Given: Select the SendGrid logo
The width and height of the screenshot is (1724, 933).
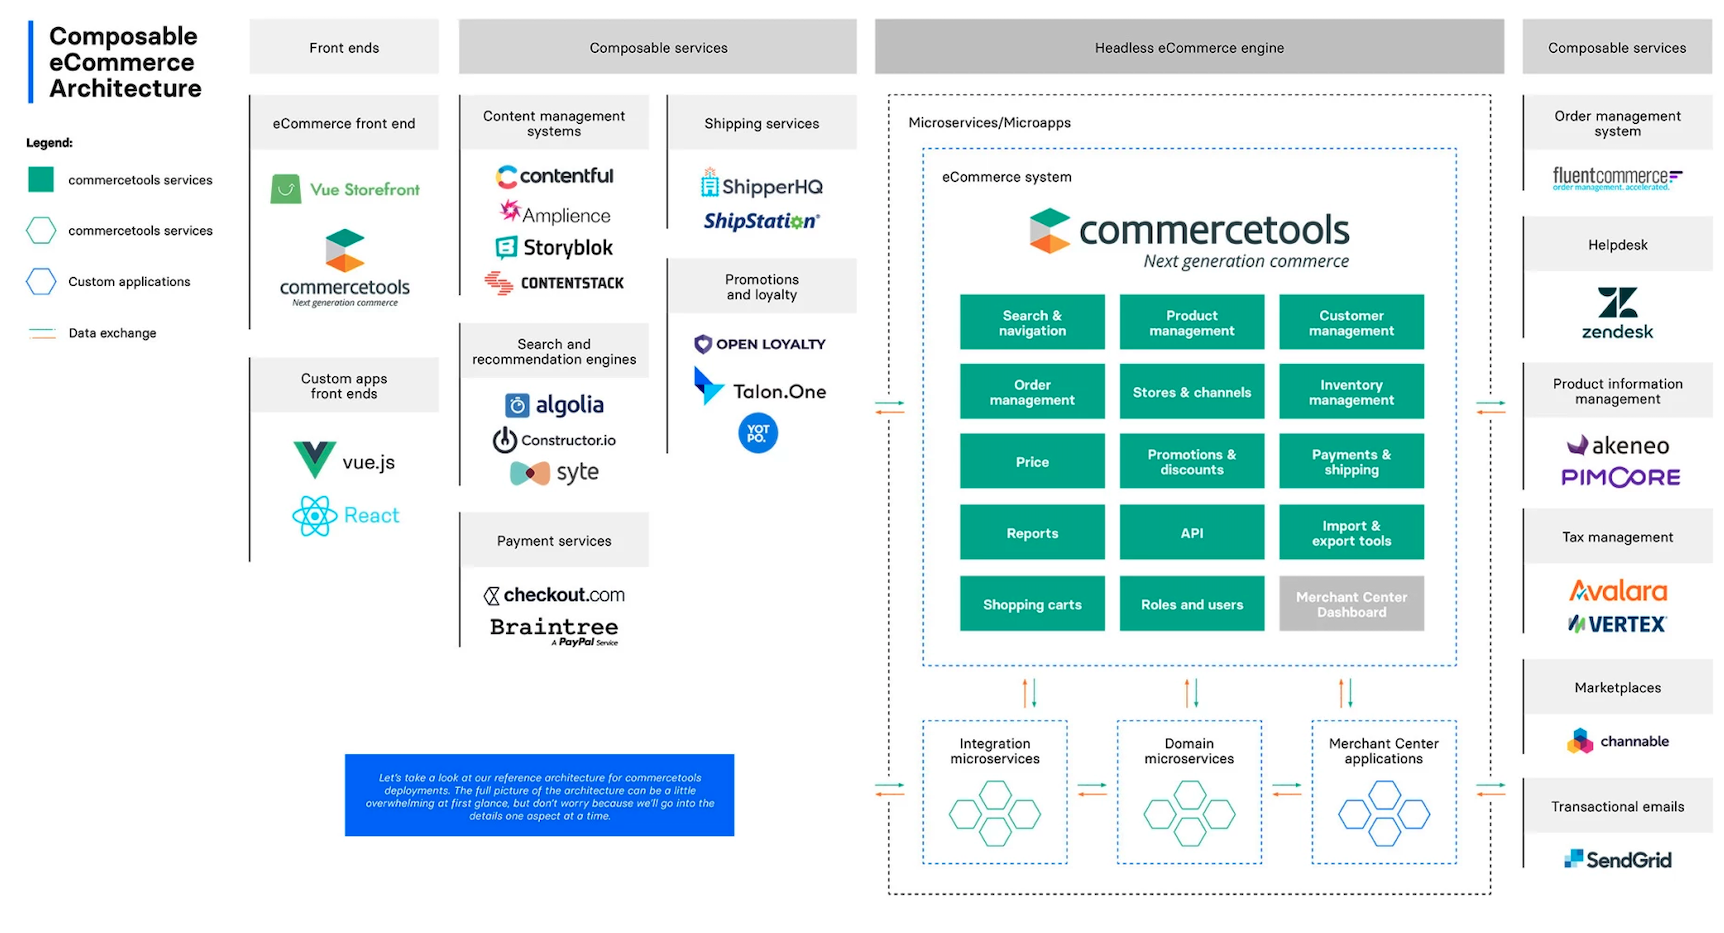Looking at the screenshot, I should point(1617,859).
